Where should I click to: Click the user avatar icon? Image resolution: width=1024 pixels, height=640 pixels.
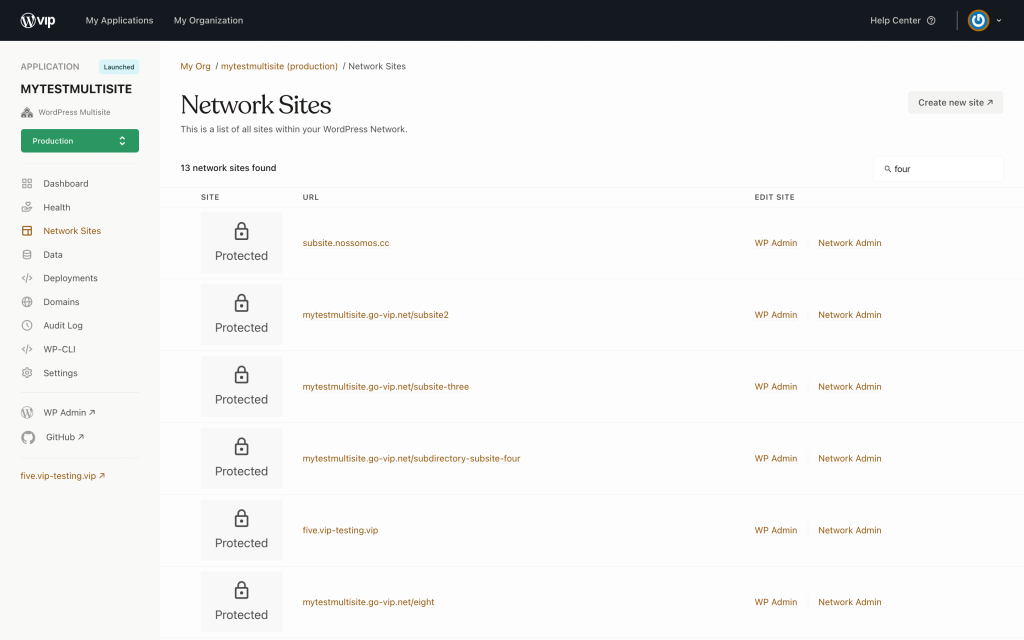click(978, 20)
